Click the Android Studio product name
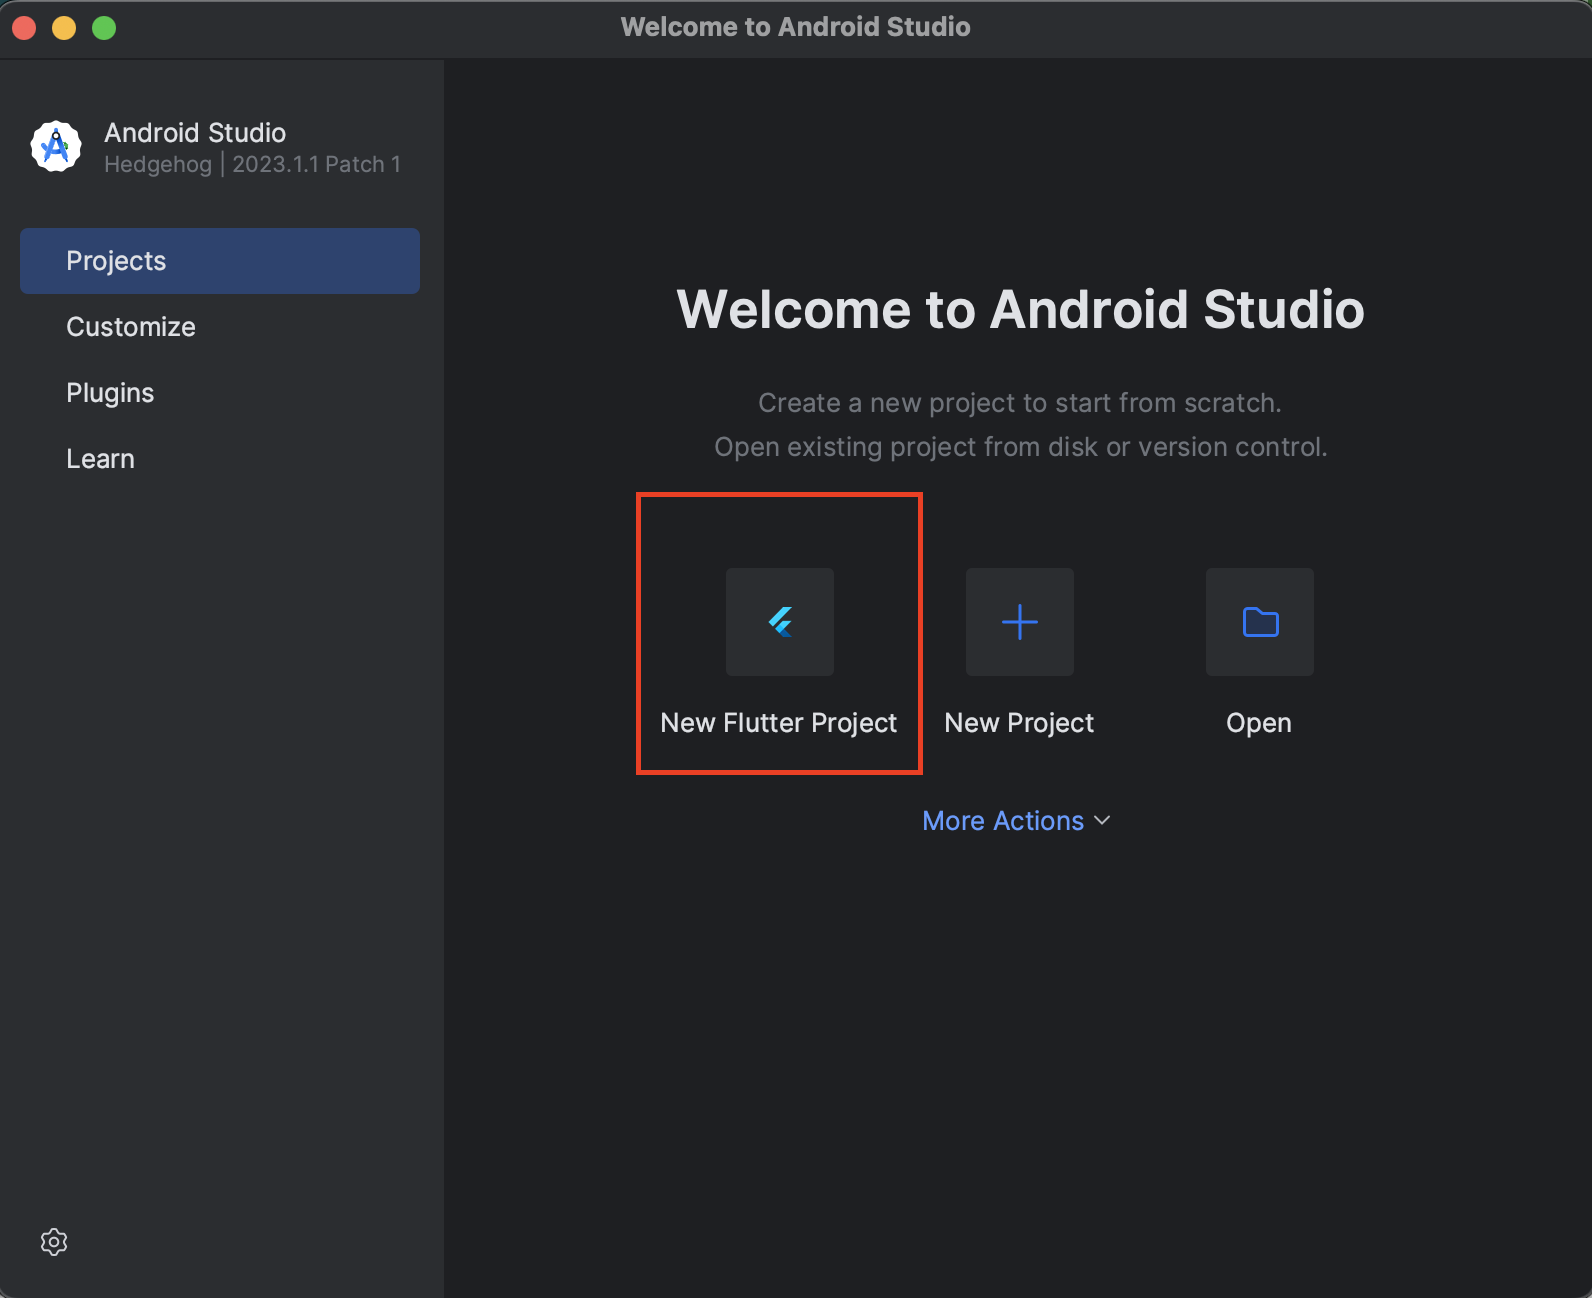 [195, 133]
